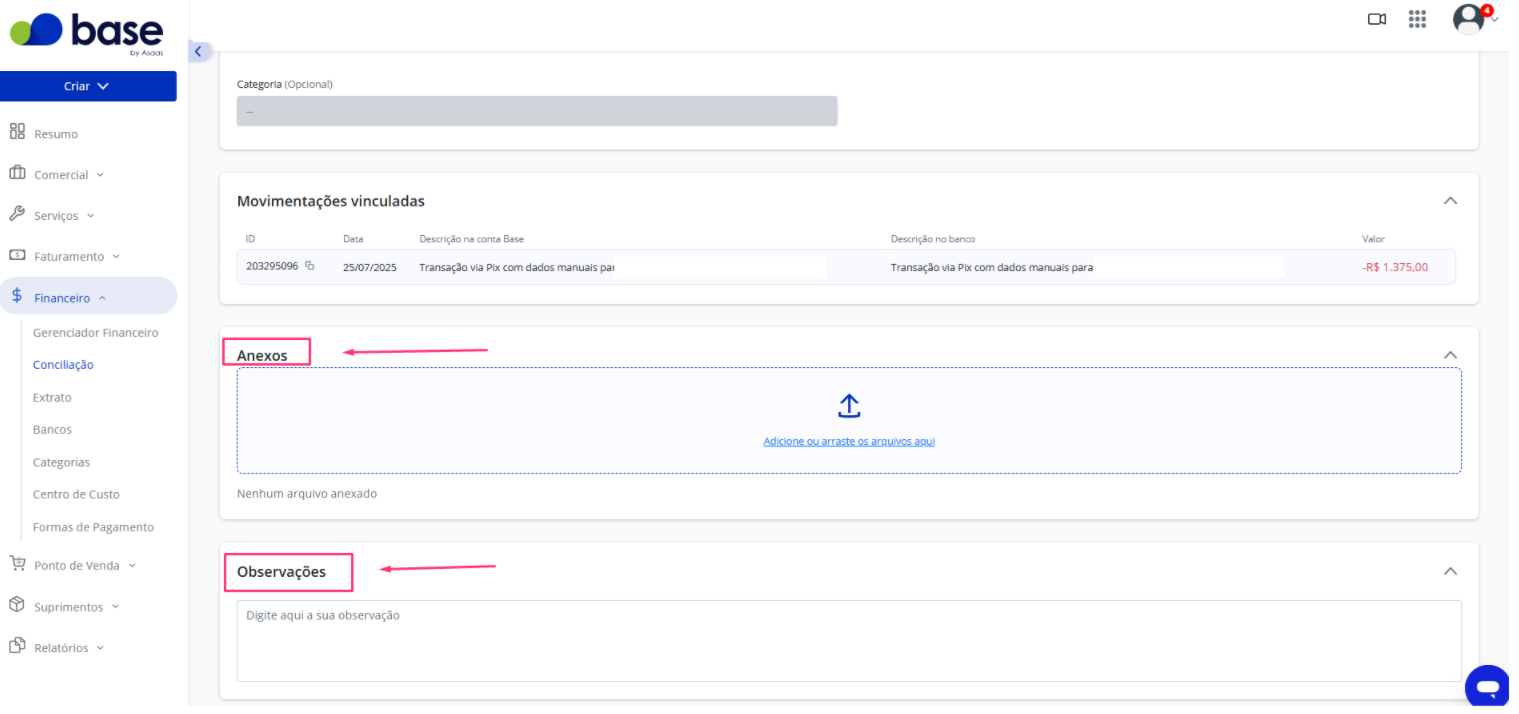Copy transaction ID 203295096 with copy icon

(310, 266)
